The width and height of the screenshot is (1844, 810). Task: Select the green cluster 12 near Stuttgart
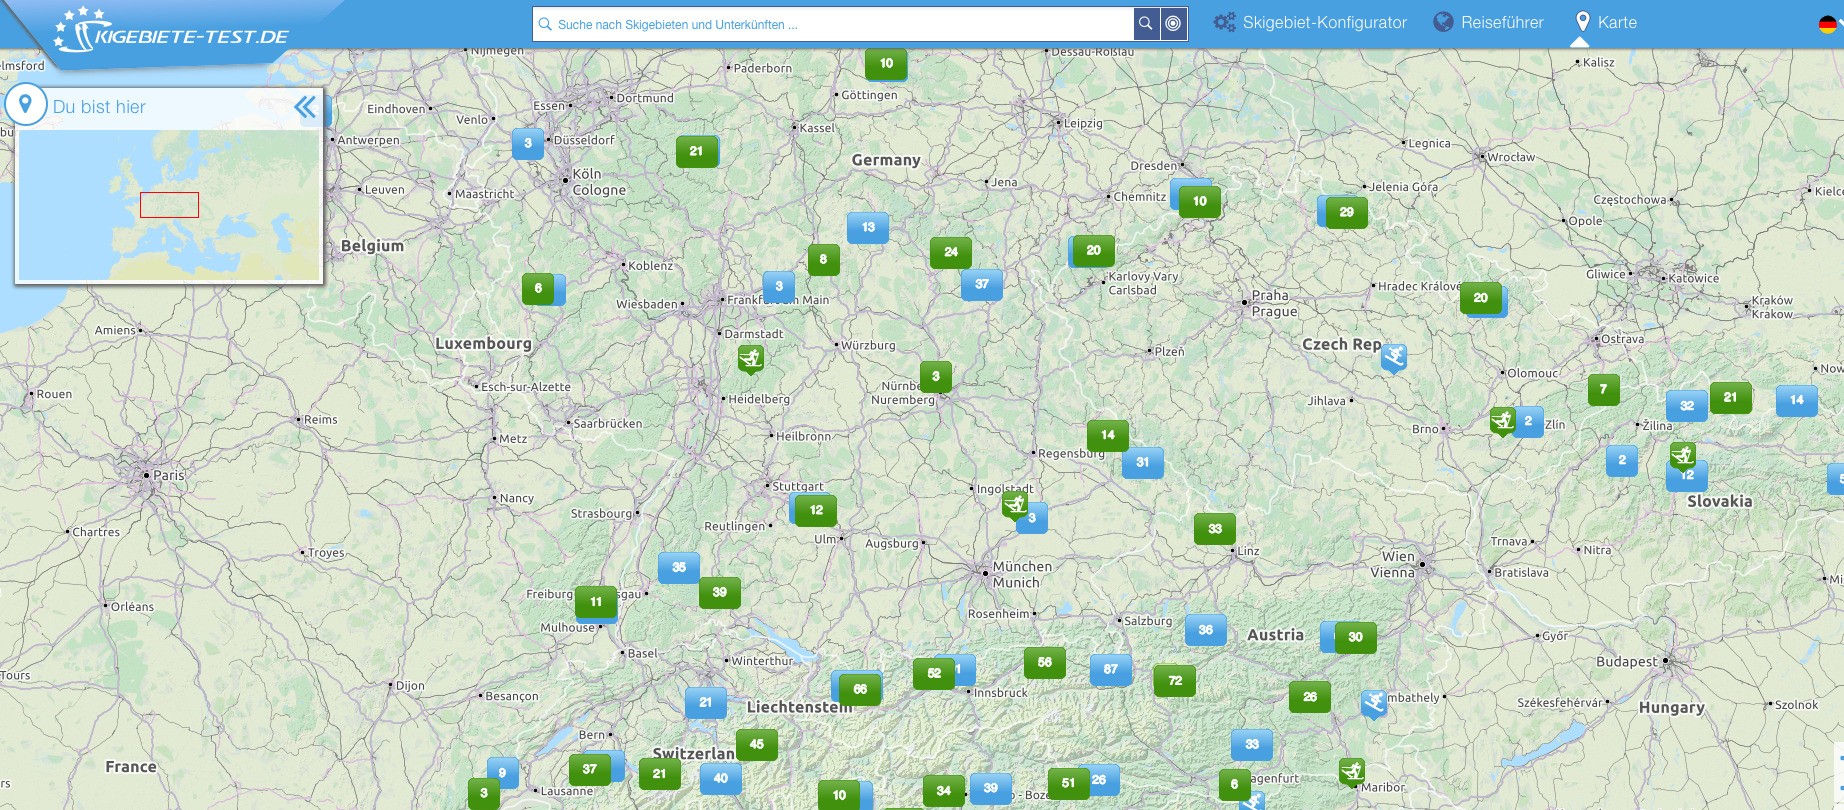pyautogui.click(x=816, y=510)
